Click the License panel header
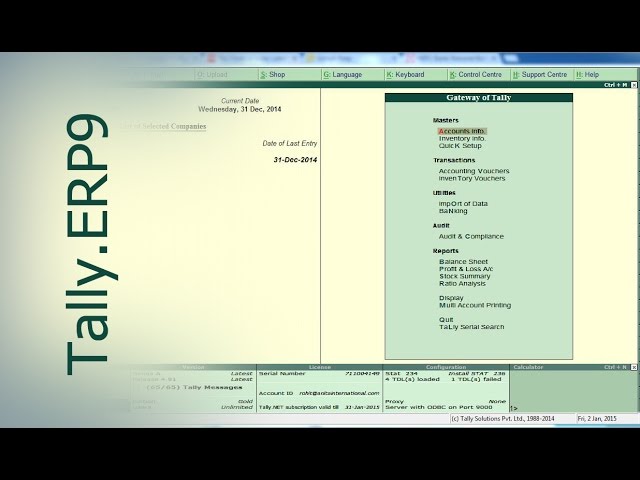The width and height of the screenshot is (640, 480). coord(320,367)
